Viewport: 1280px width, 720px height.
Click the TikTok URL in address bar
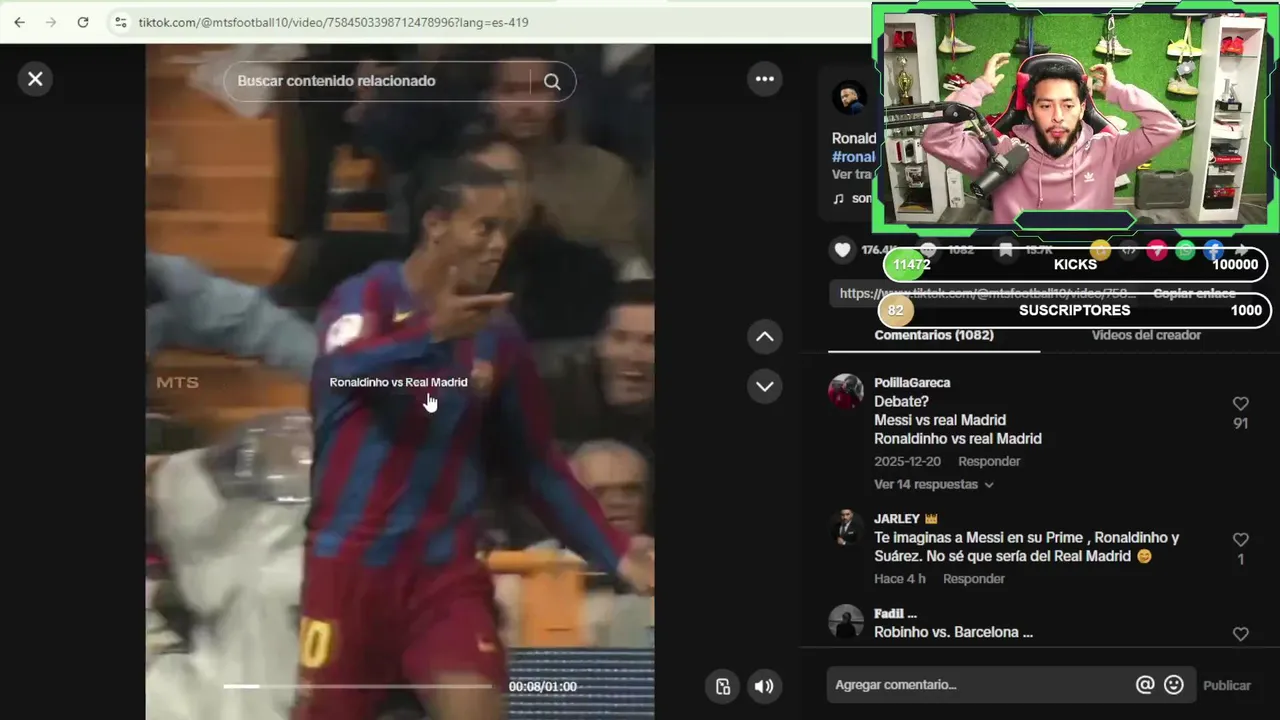334,22
